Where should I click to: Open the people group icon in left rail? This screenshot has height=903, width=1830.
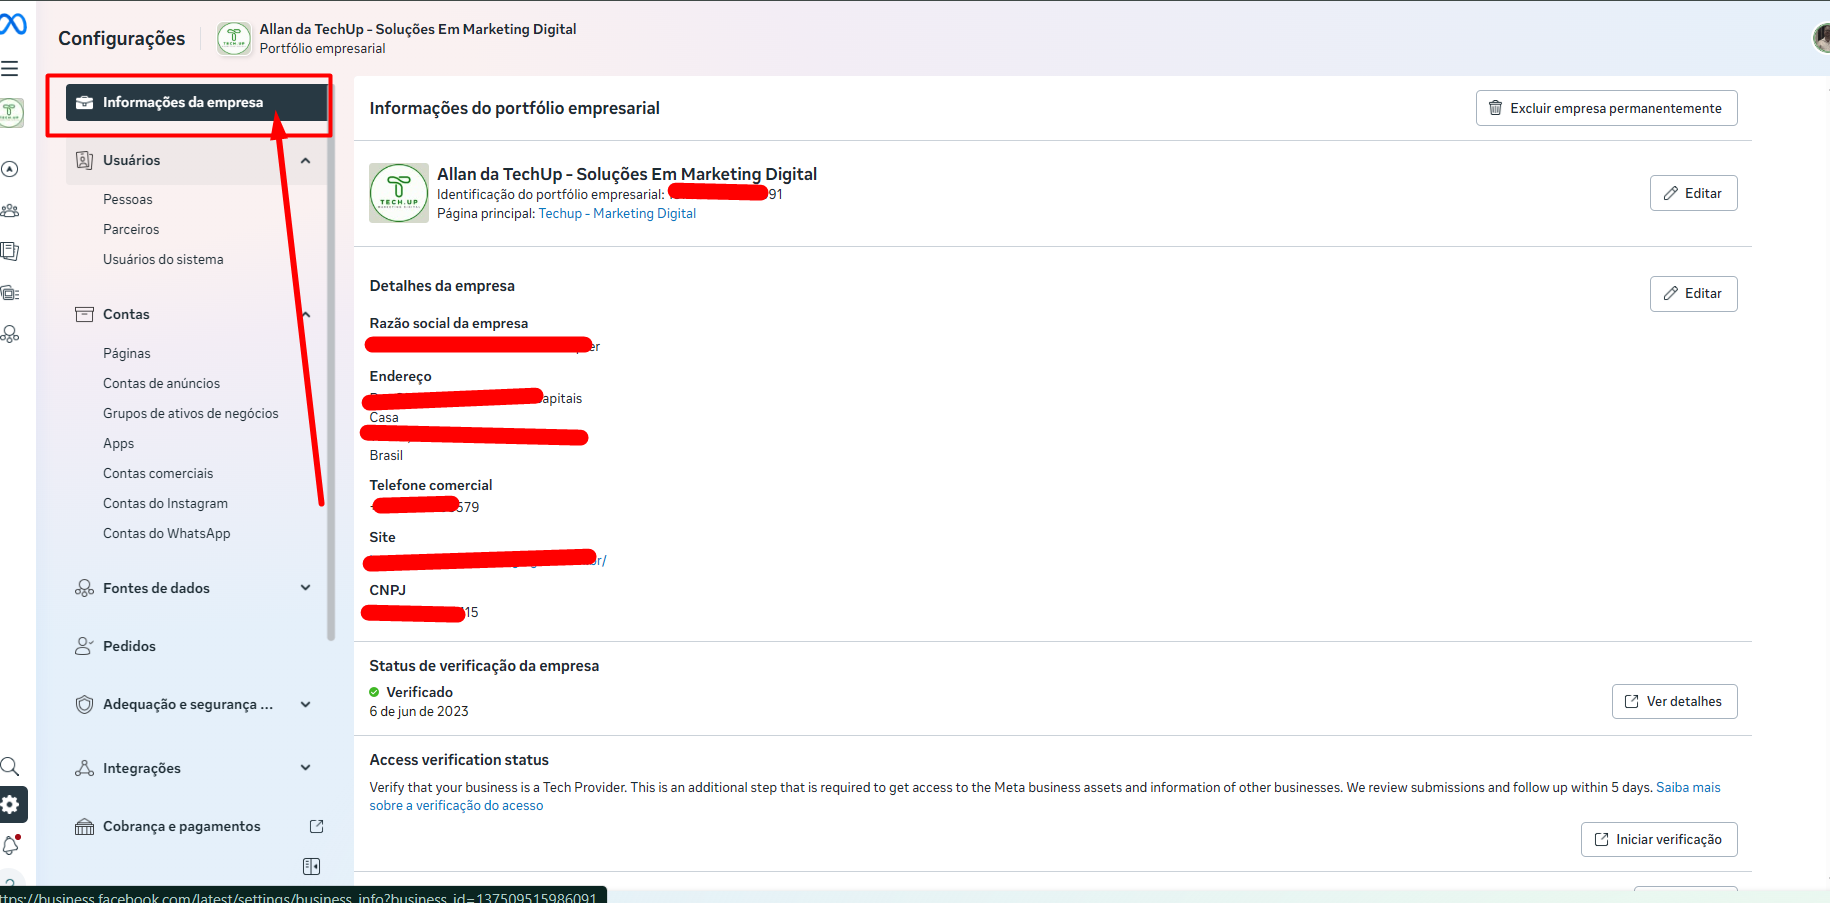pyautogui.click(x=10, y=211)
